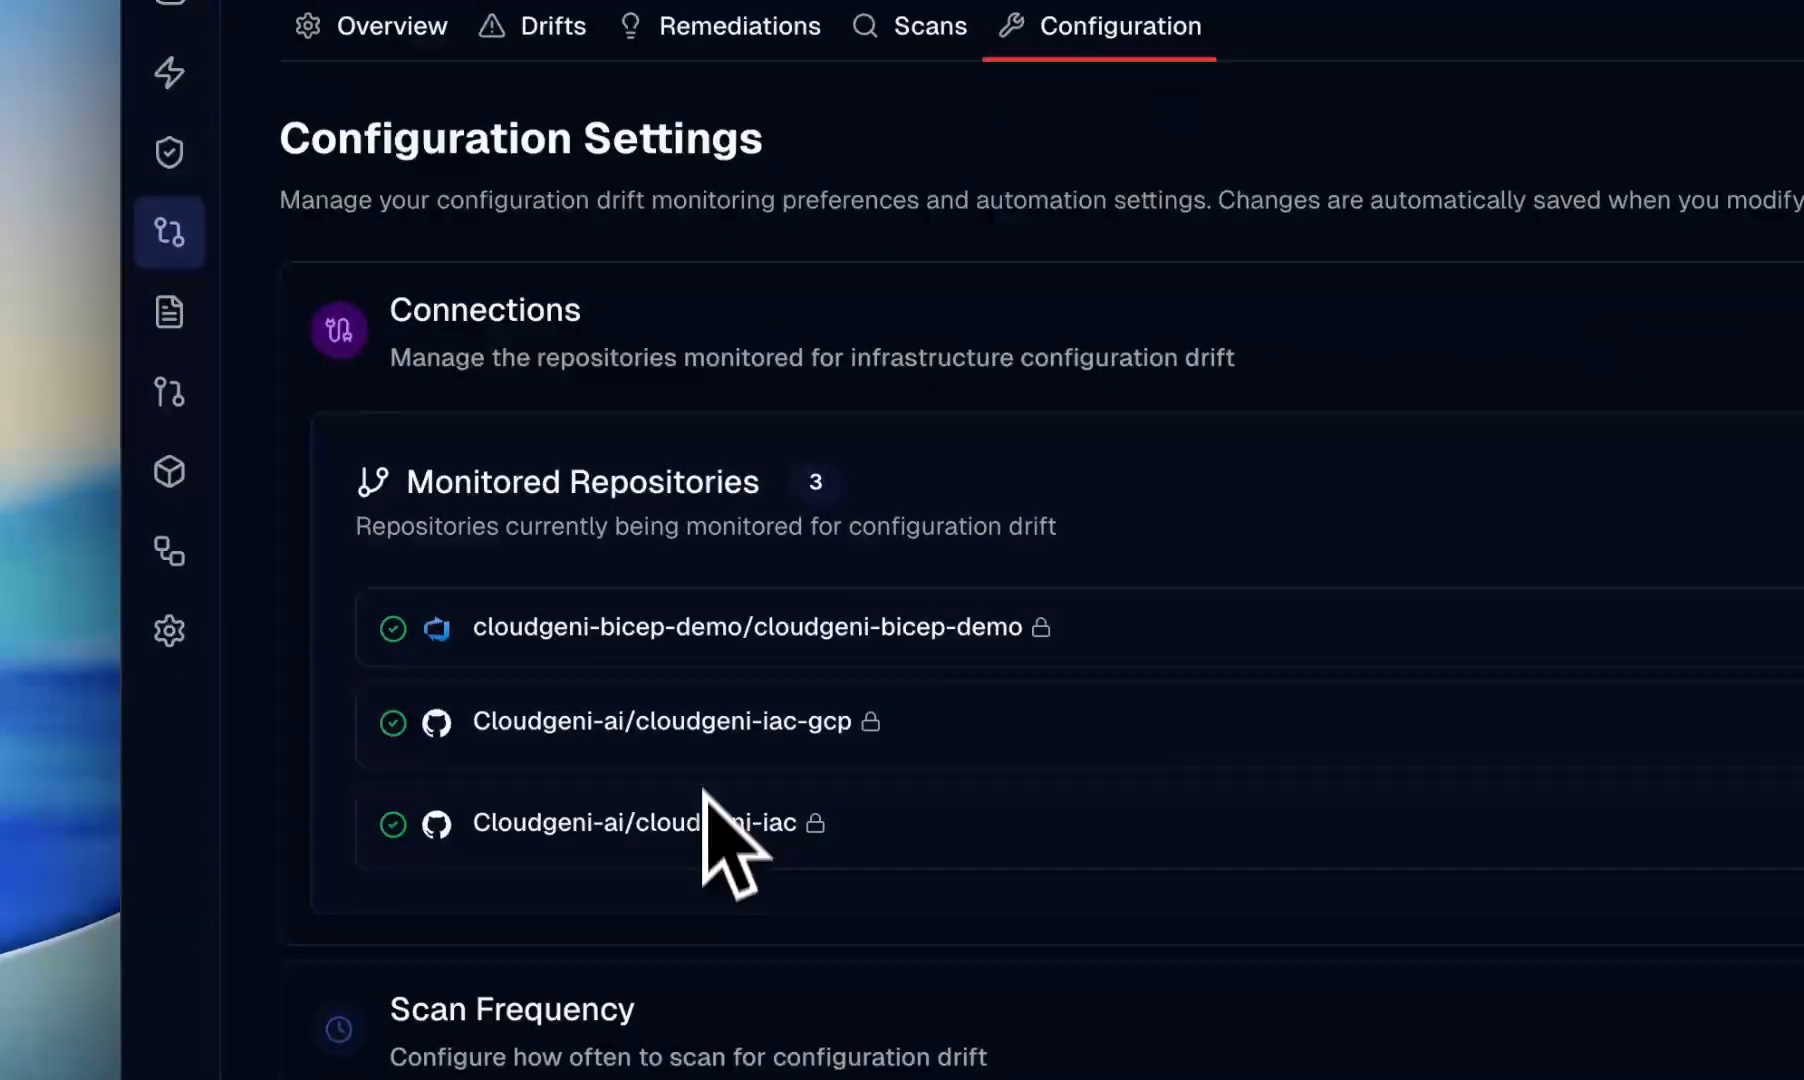The height and width of the screenshot is (1080, 1804).
Task: Click the purple Connections section icon
Action: coord(339,330)
